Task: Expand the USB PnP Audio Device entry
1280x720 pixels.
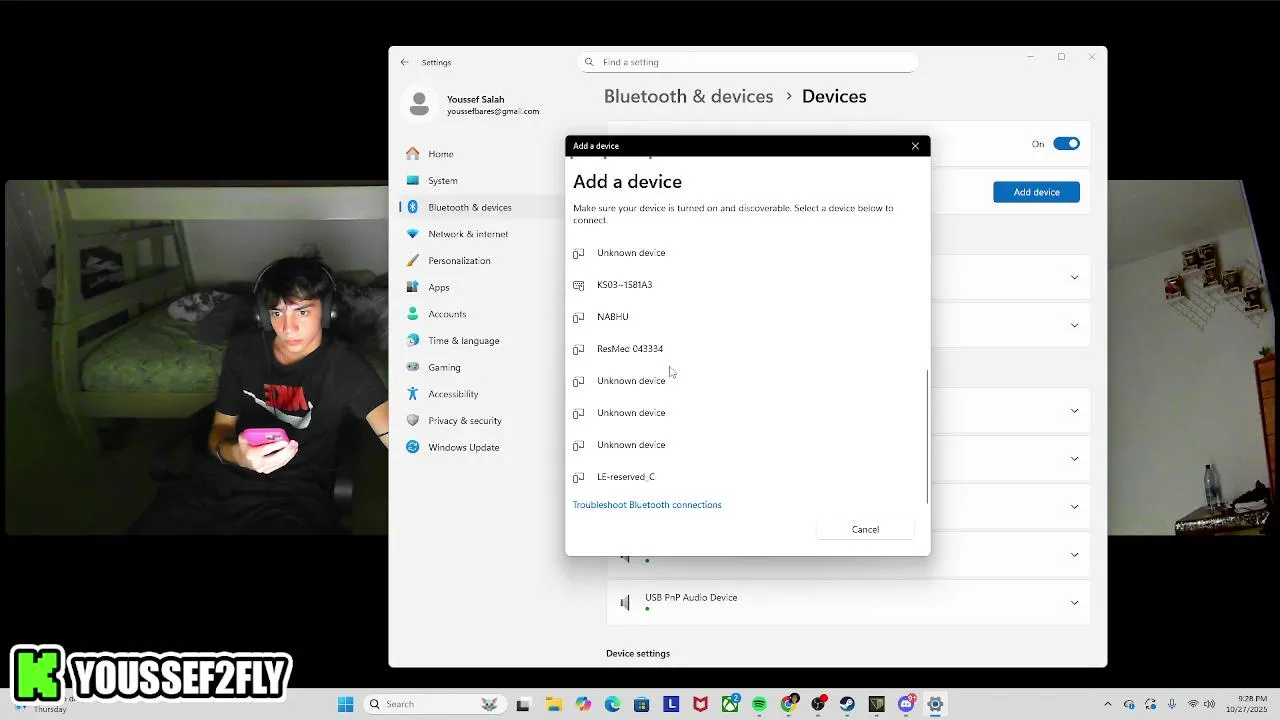Action: [1074, 603]
